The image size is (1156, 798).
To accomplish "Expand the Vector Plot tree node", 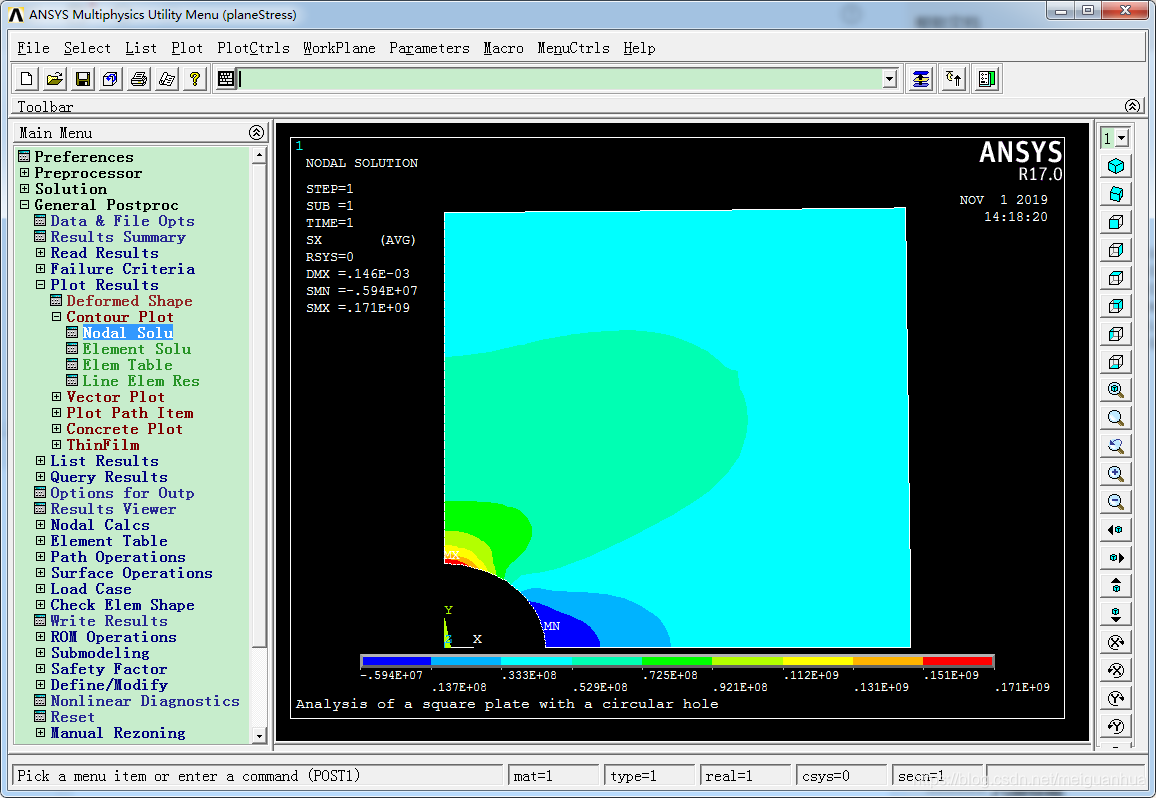I will (x=56, y=397).
